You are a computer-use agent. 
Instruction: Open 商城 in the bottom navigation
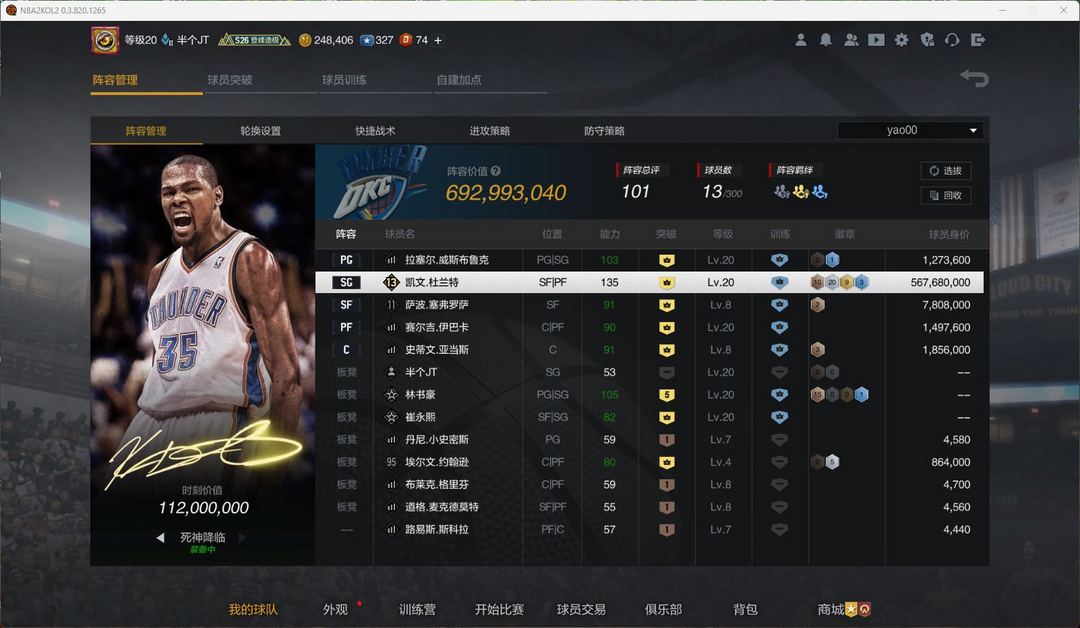[831, 609]
